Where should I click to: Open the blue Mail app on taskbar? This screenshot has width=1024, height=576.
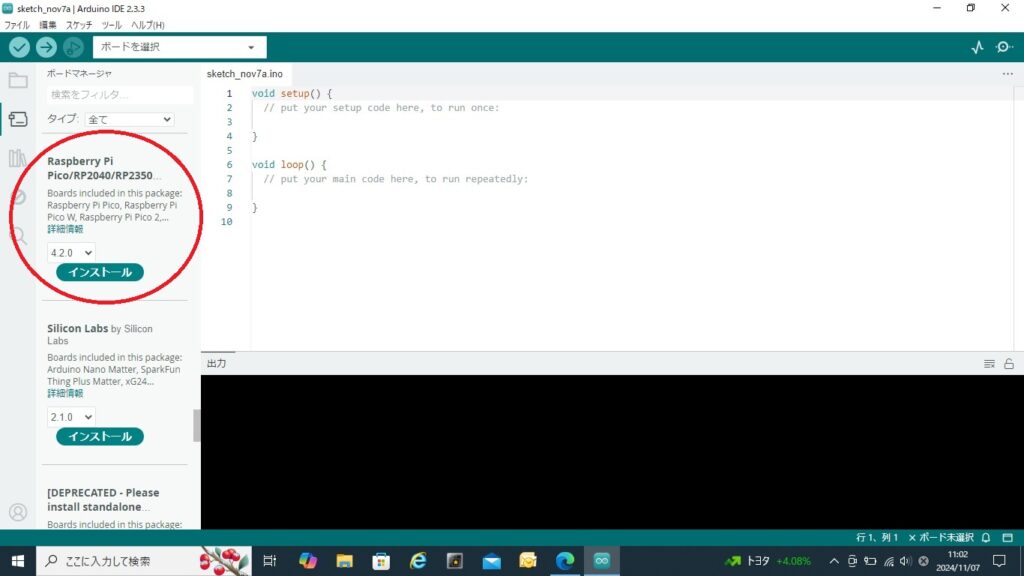492,561
